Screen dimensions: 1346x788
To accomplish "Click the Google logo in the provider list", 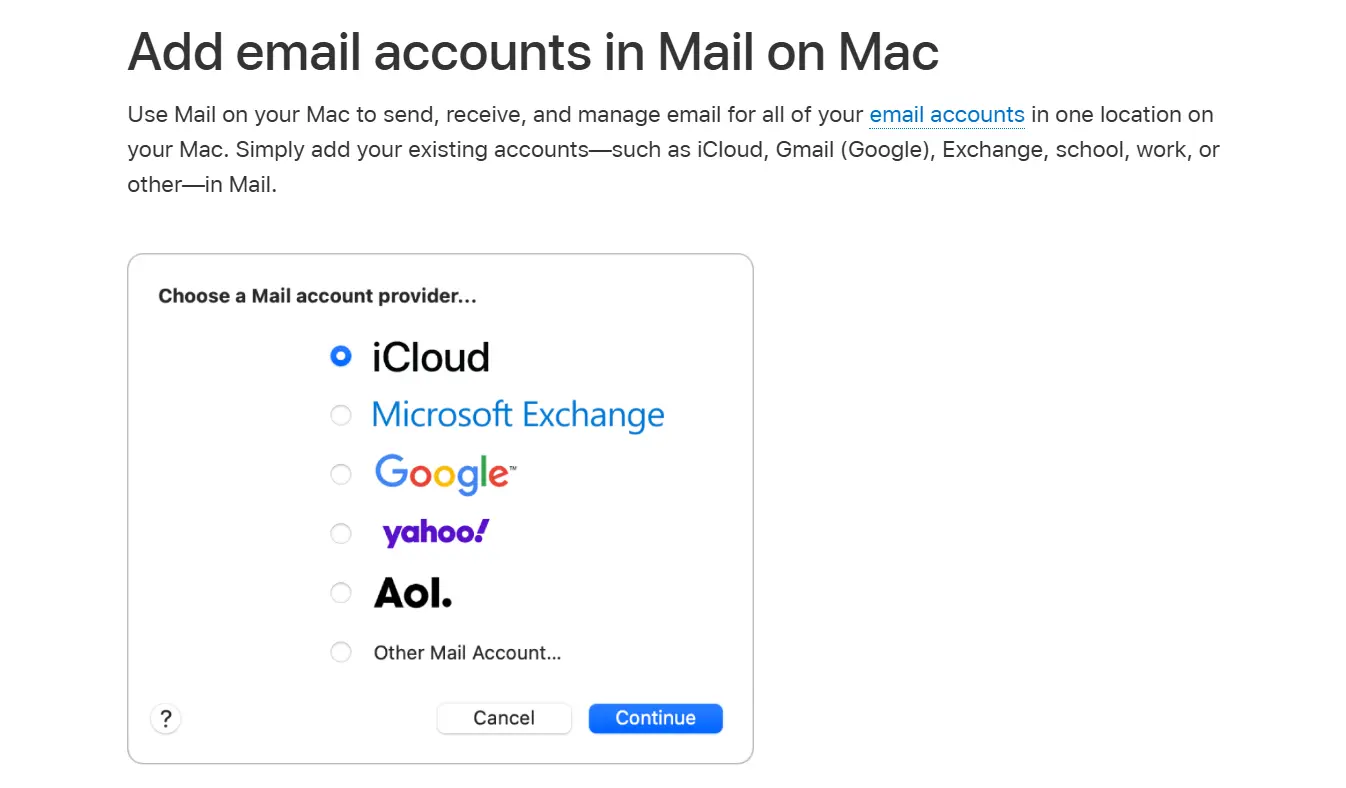I will [443, 474].
